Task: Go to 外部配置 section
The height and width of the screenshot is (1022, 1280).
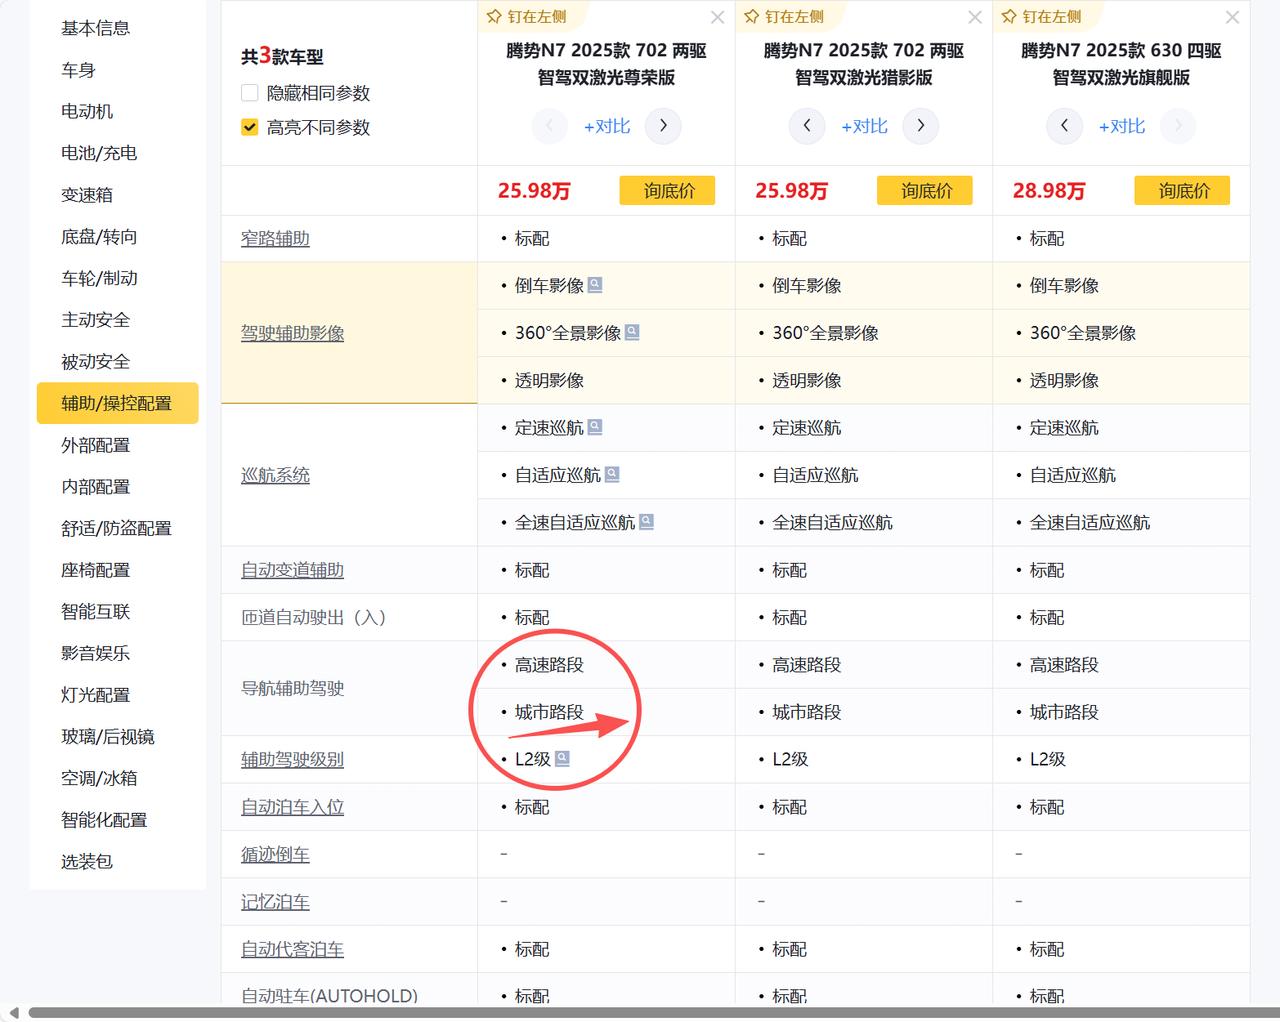Action: pos(96,445)
